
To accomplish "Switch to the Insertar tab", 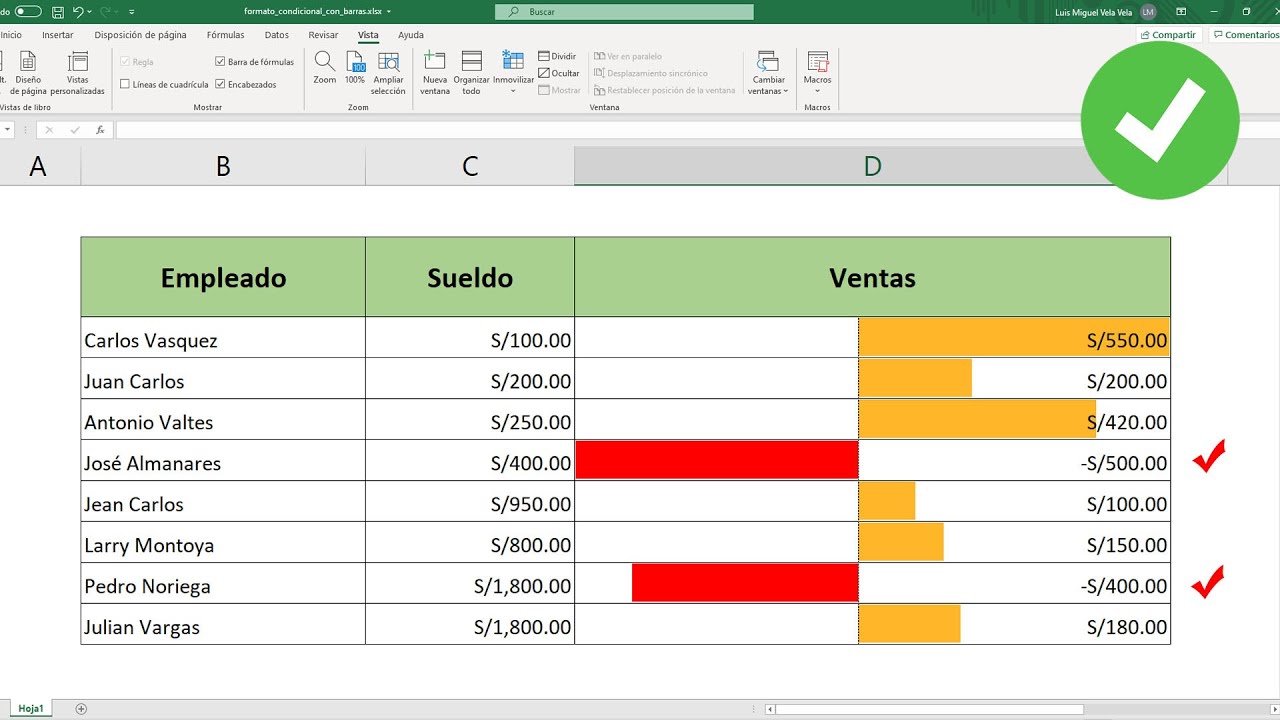I will coord(58,35).
